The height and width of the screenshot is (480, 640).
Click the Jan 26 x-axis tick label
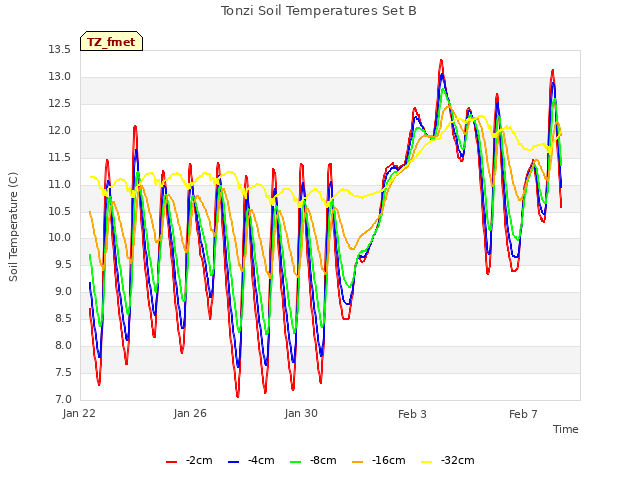click(x=190, y=413)
